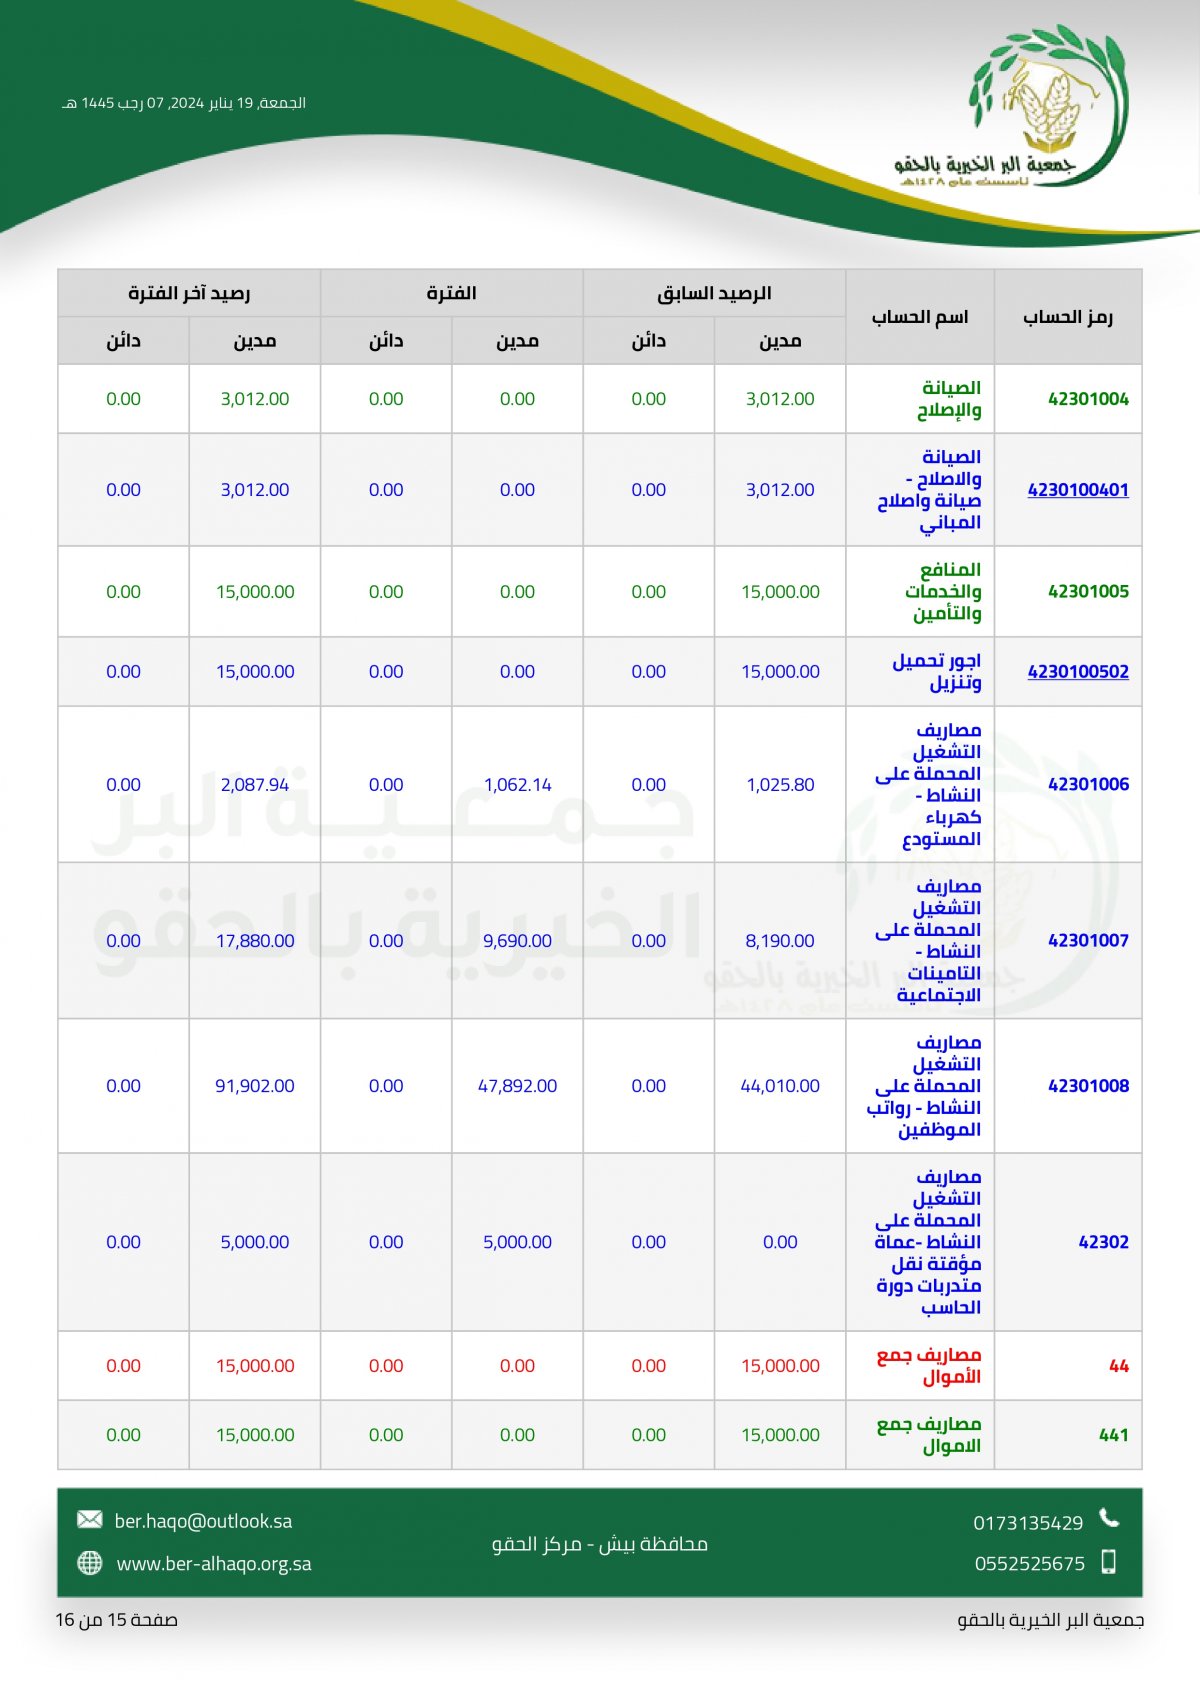Click value 91,902.00
The image size is (1200, 1696).
click(x=255, y=1086)
